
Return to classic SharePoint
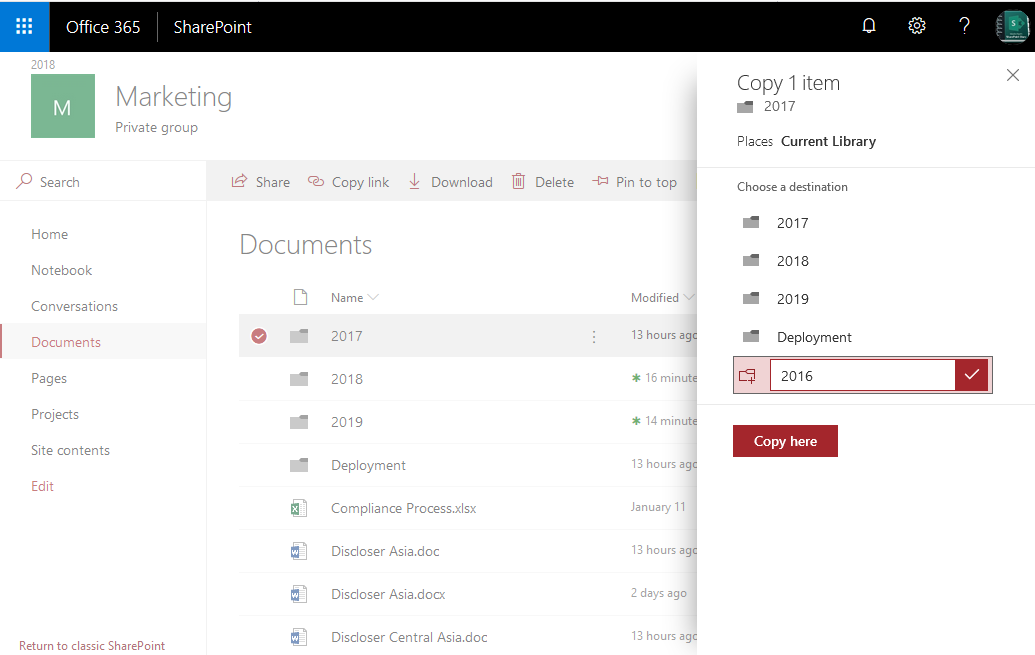coord(91,645)
